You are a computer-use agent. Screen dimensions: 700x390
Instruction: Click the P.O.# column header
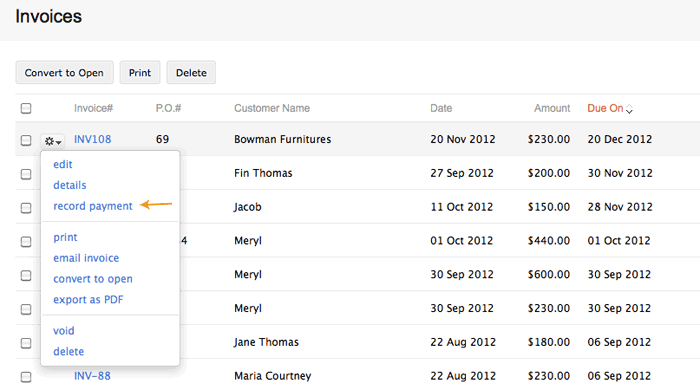[168, 108]
